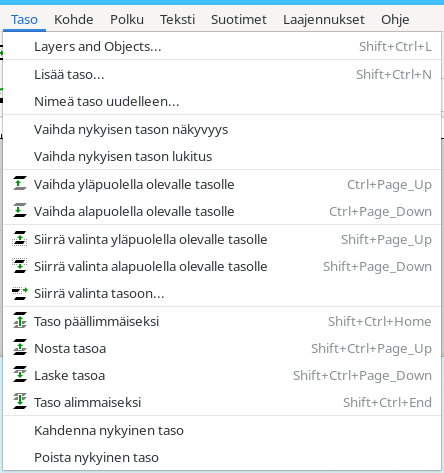
Task: Click the Shift+Ctrl+N shortcut label
Action: click(394, 74)
